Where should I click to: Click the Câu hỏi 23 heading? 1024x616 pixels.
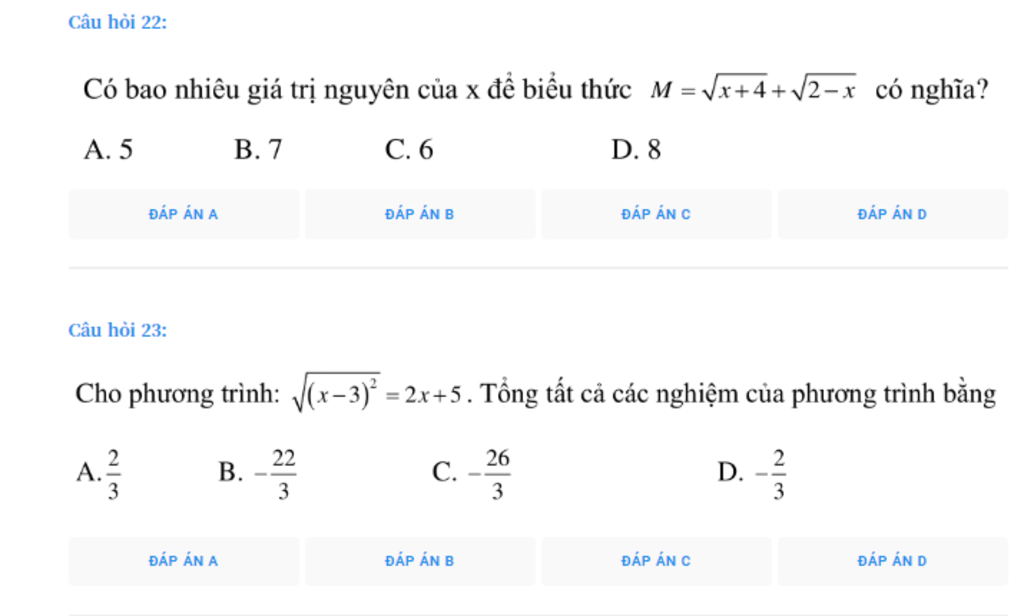tap(118, 330)
